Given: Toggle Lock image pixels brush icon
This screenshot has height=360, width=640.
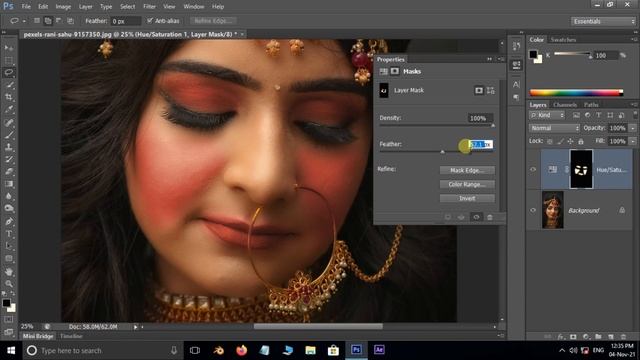Looking at the screenshot, I should (560, 141).
